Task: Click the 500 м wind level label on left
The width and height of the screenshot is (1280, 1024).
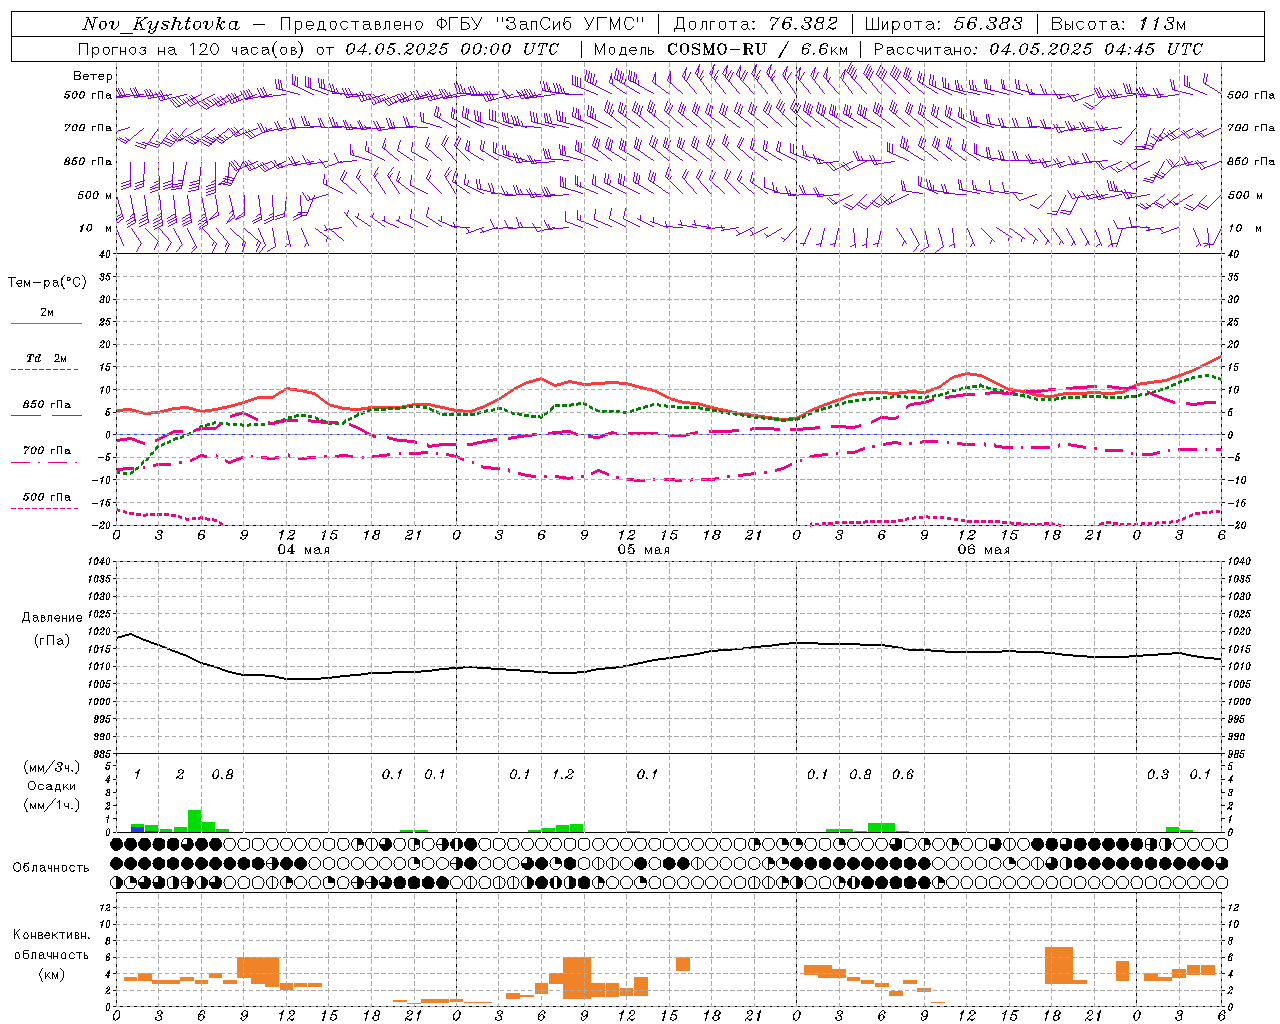Action: tap(95, 195)
